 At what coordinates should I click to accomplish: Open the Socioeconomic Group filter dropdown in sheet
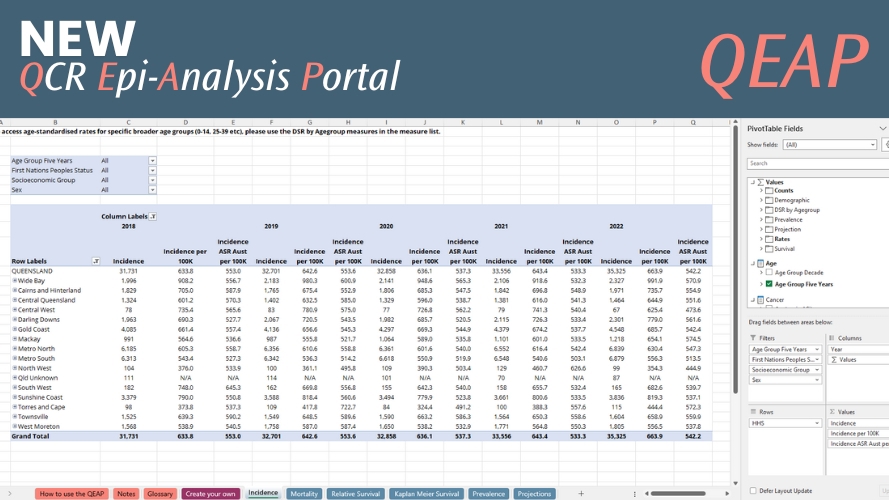tap(153, 180)
